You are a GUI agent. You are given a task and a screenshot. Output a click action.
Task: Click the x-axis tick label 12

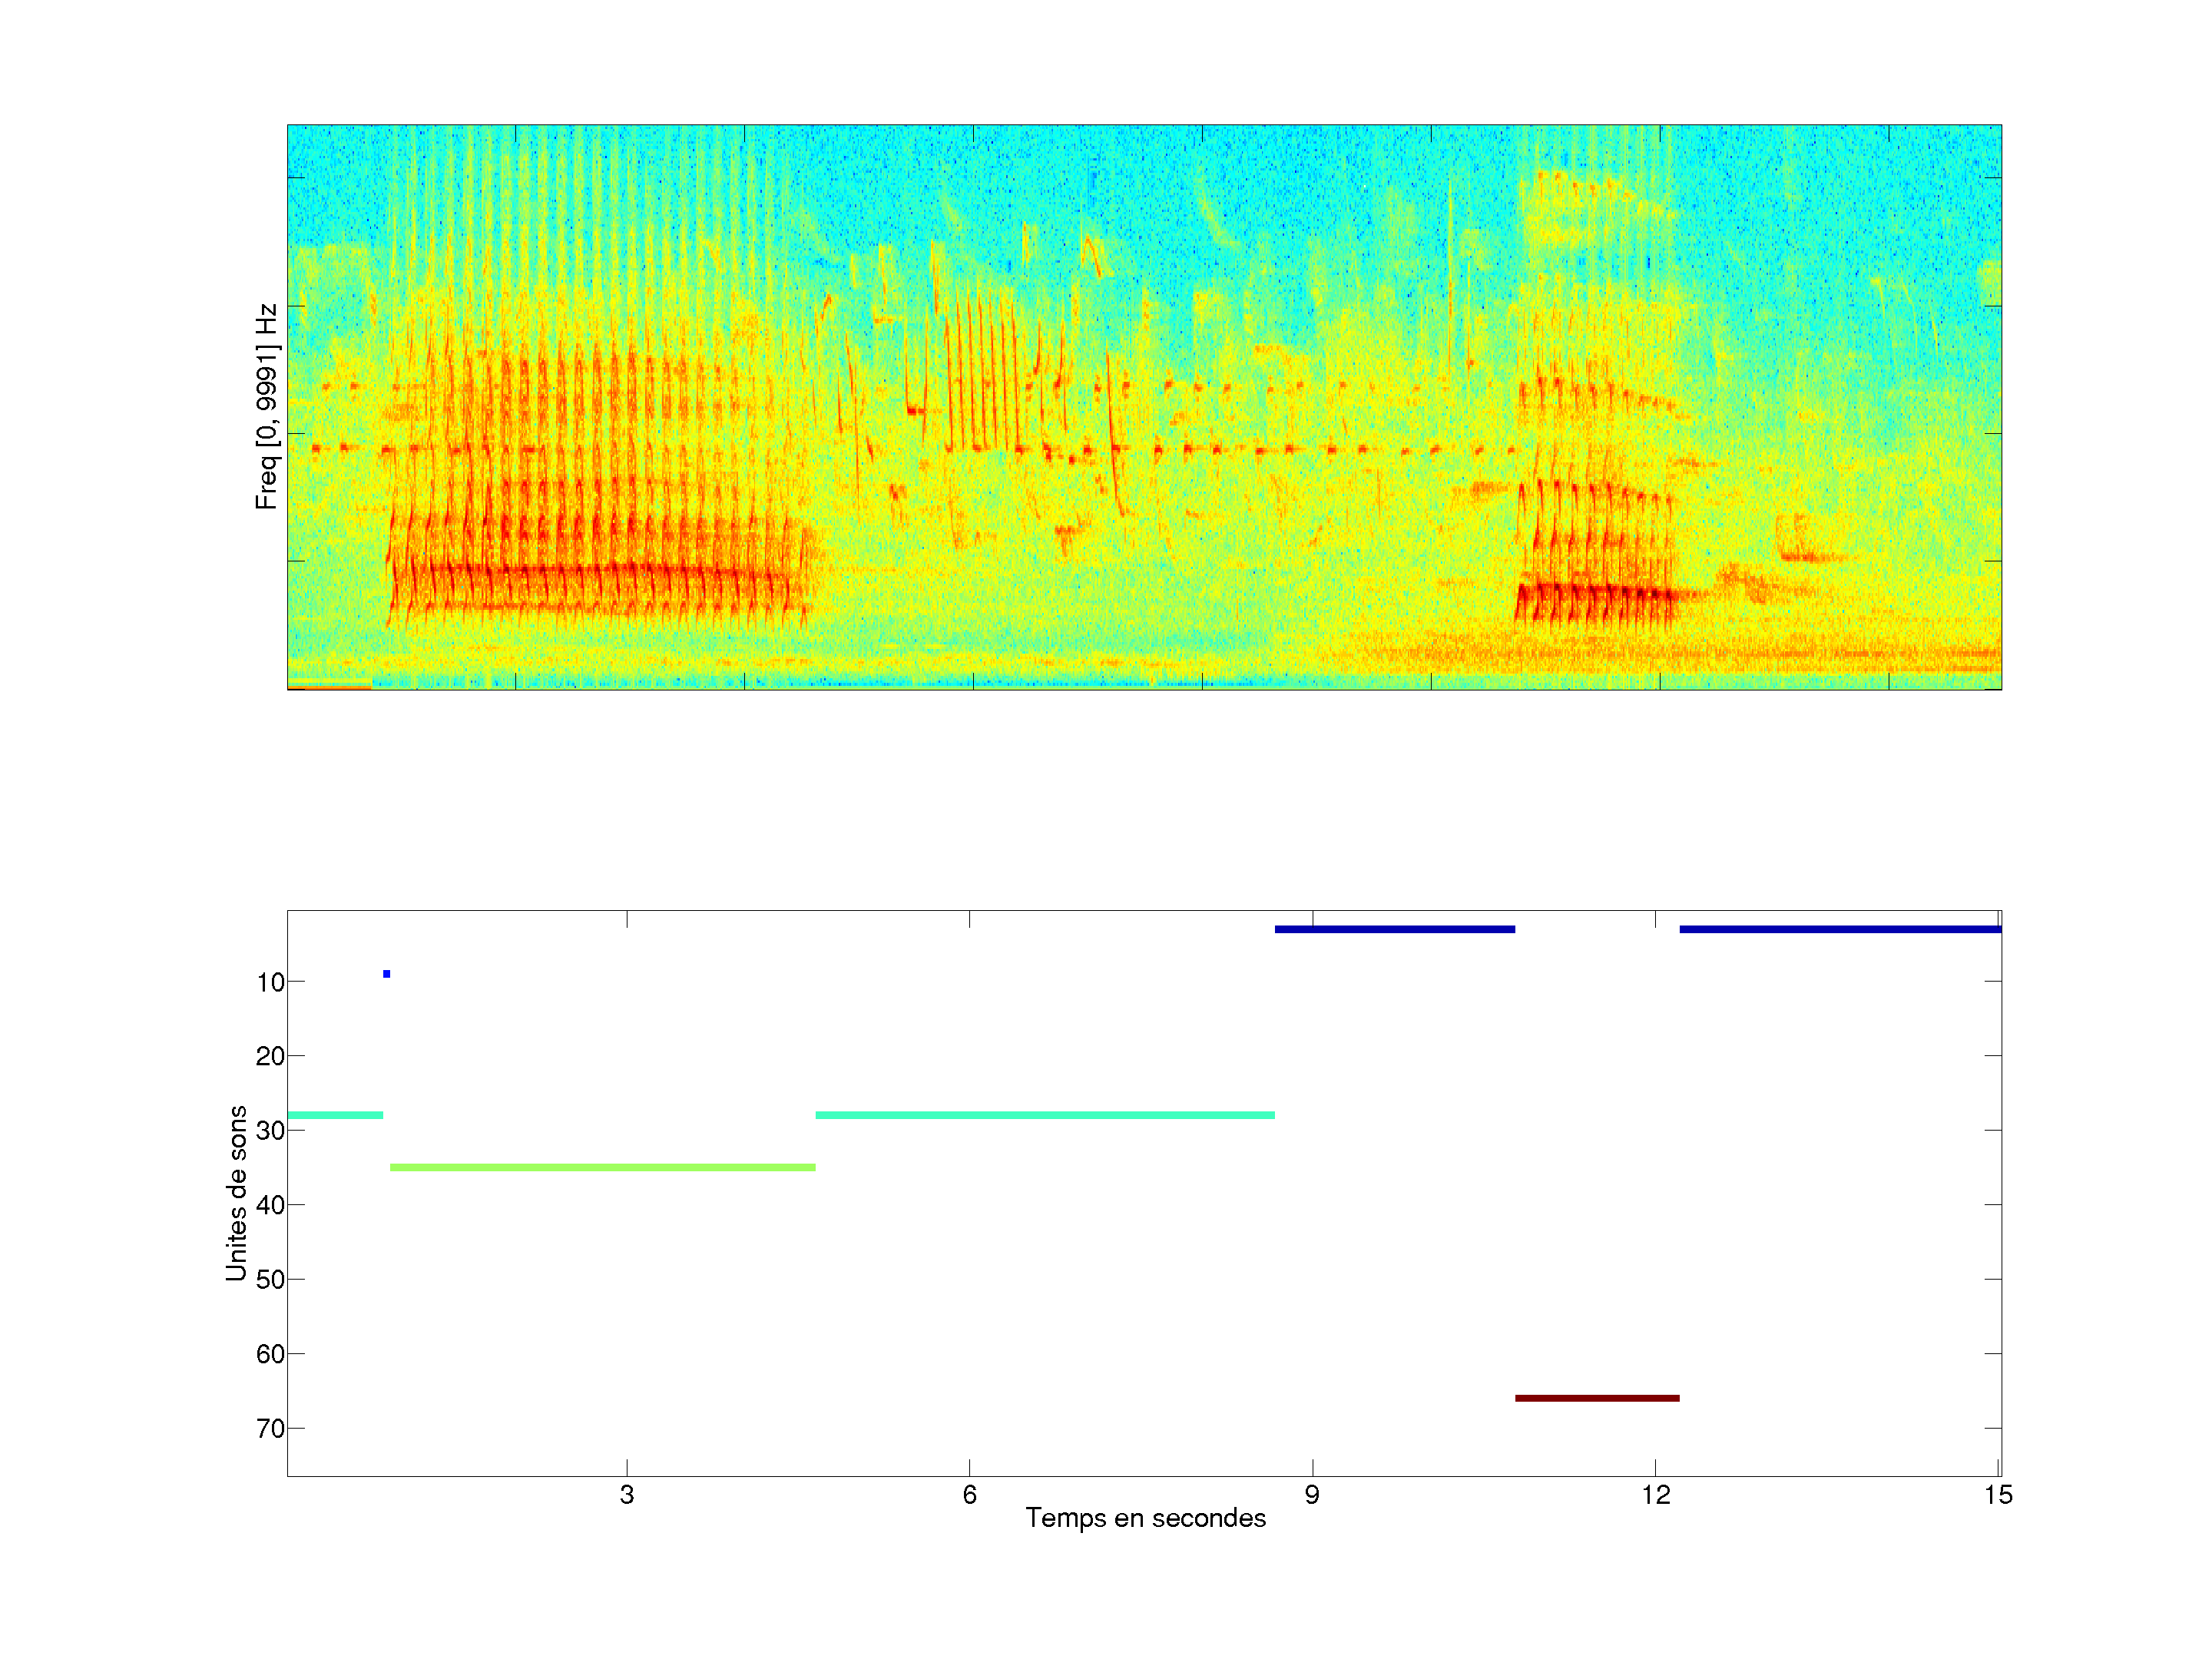coord(1655,1495)
